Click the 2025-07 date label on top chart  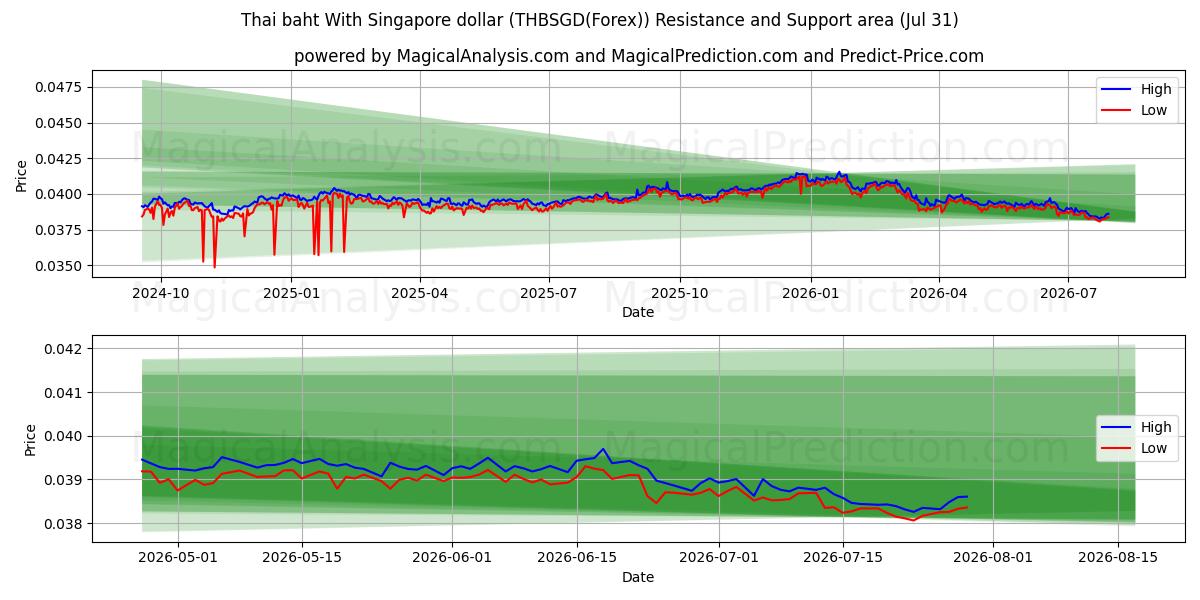(x=548, y=295)
